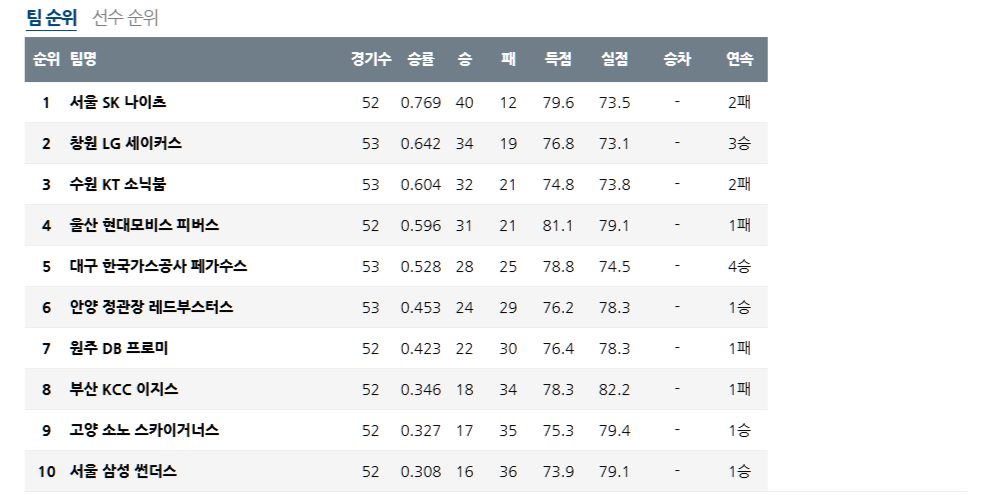Click the 부산 KCC 이지스 team name
The height and width of the screenshot is (495, 1001).
pyautogui.click(x=124, y=389)
